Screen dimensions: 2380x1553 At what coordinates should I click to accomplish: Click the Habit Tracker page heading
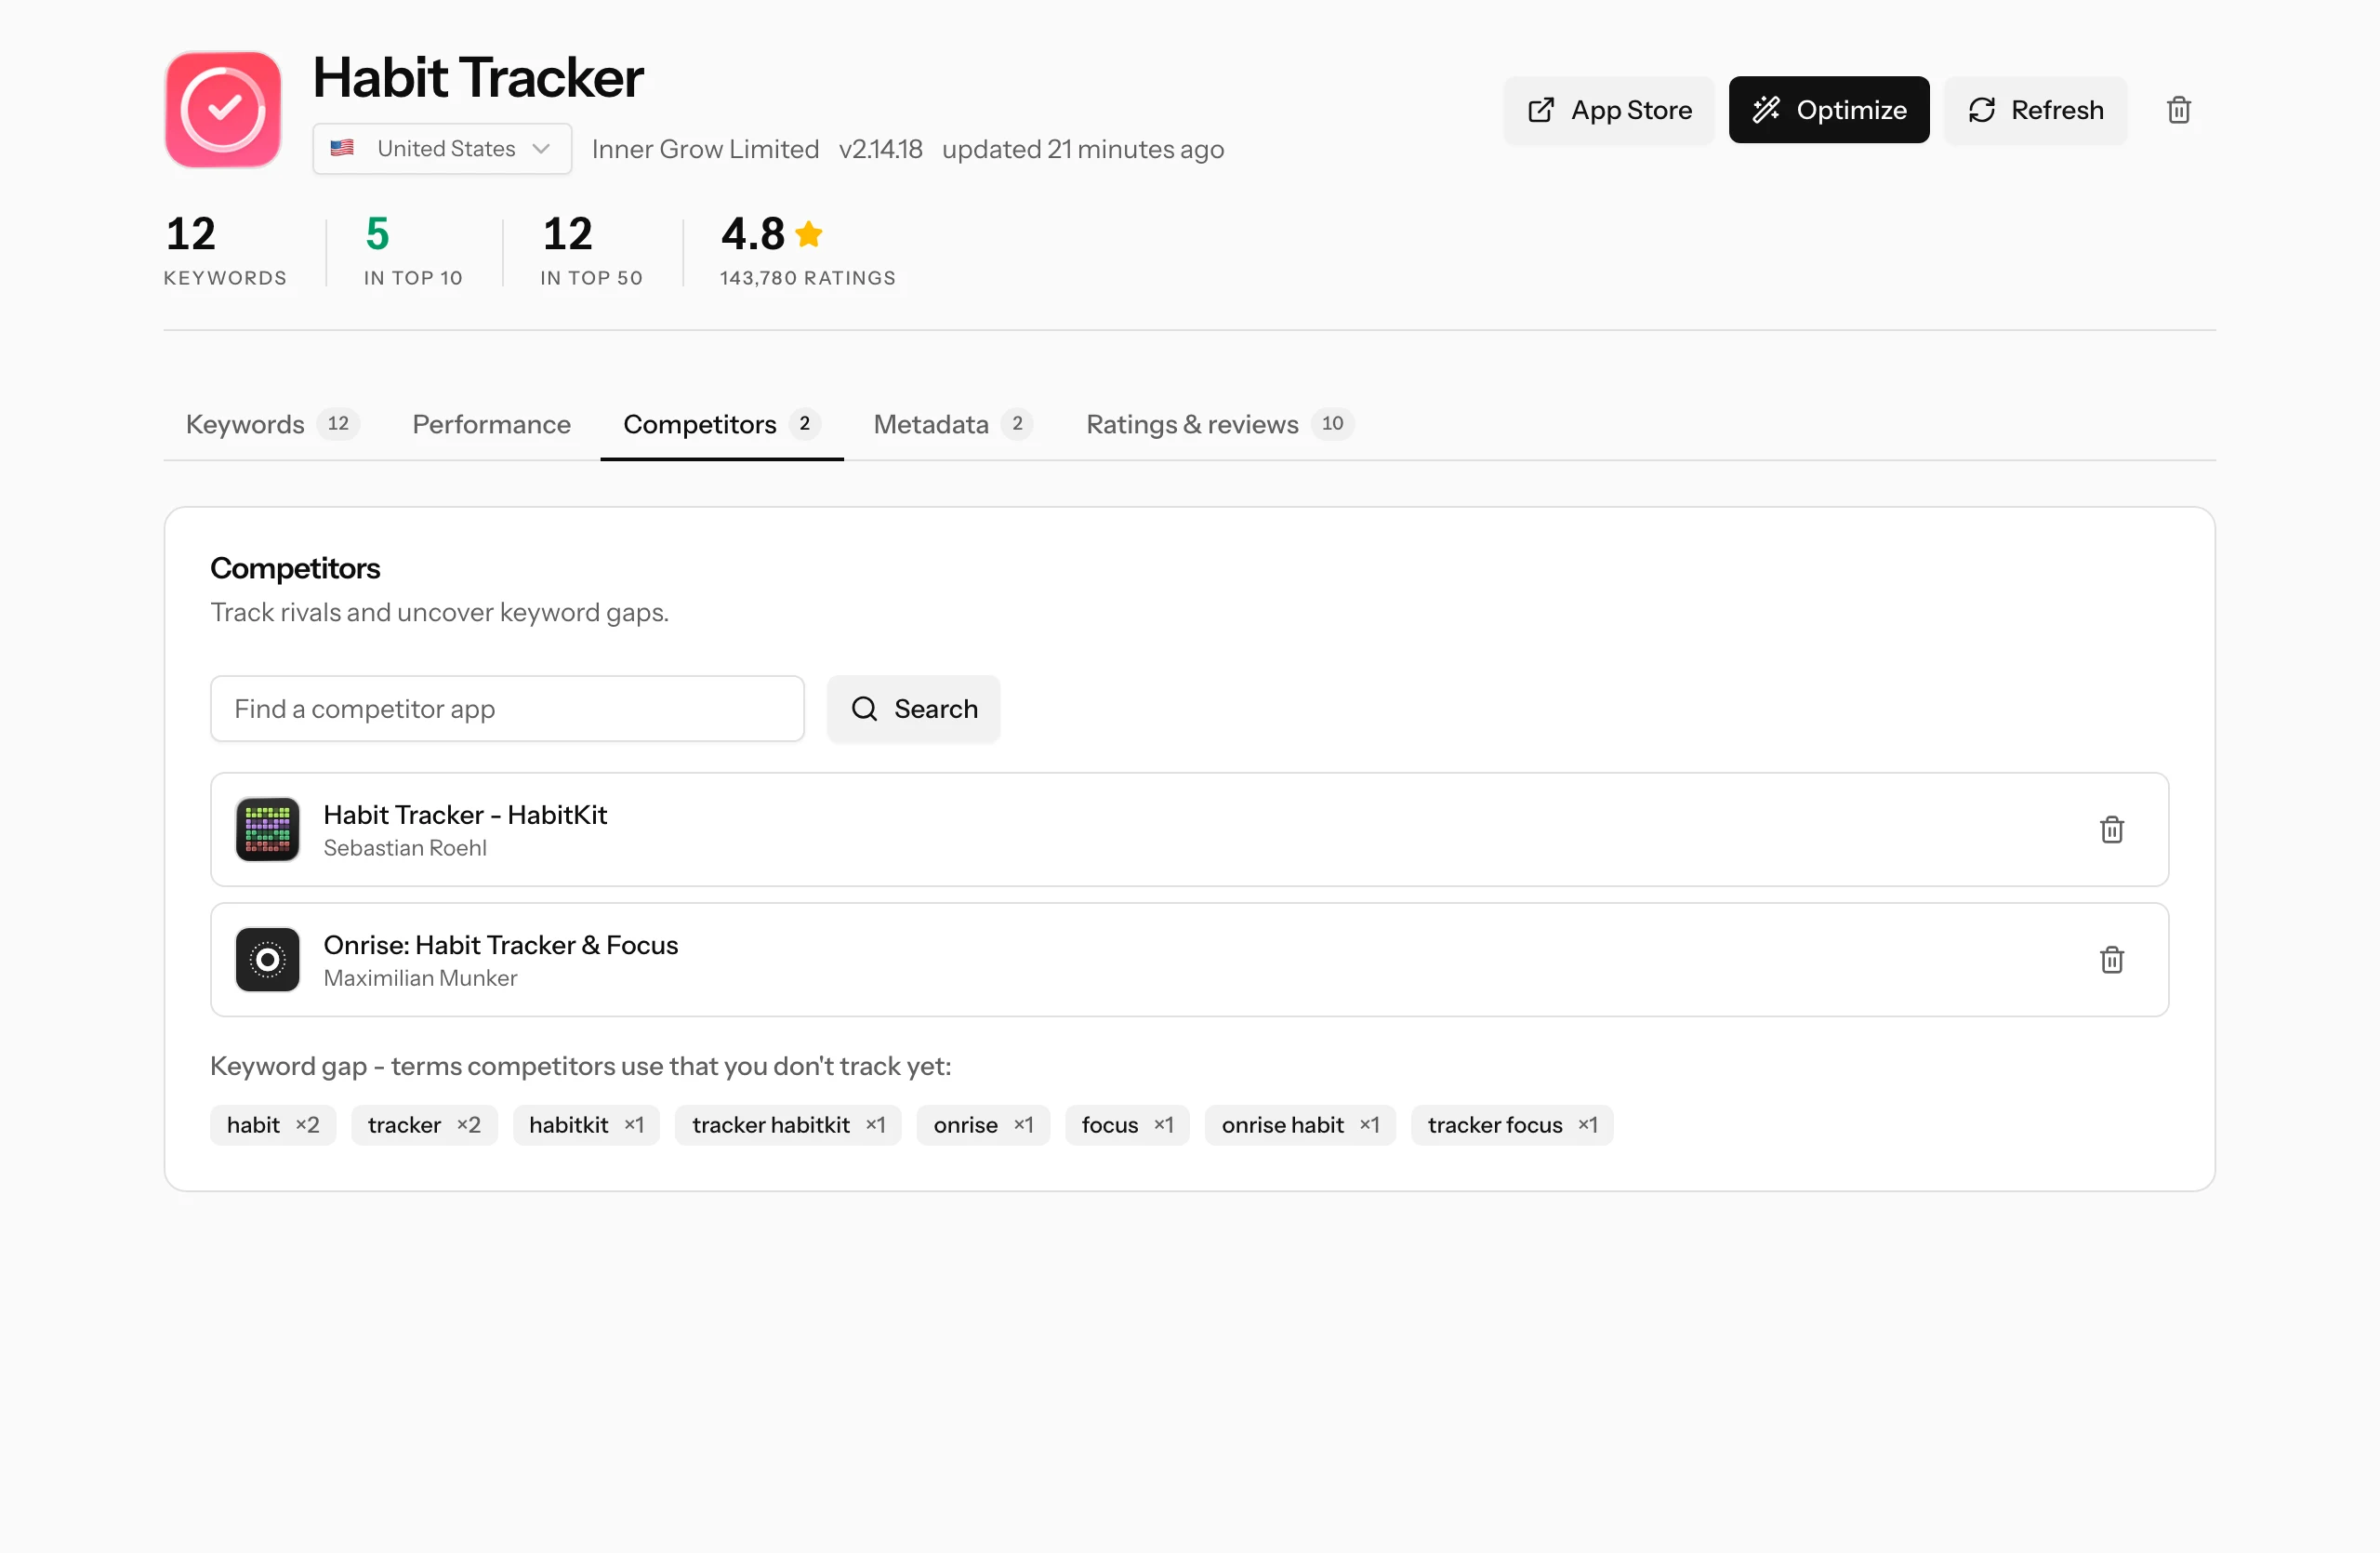[478, 78]
